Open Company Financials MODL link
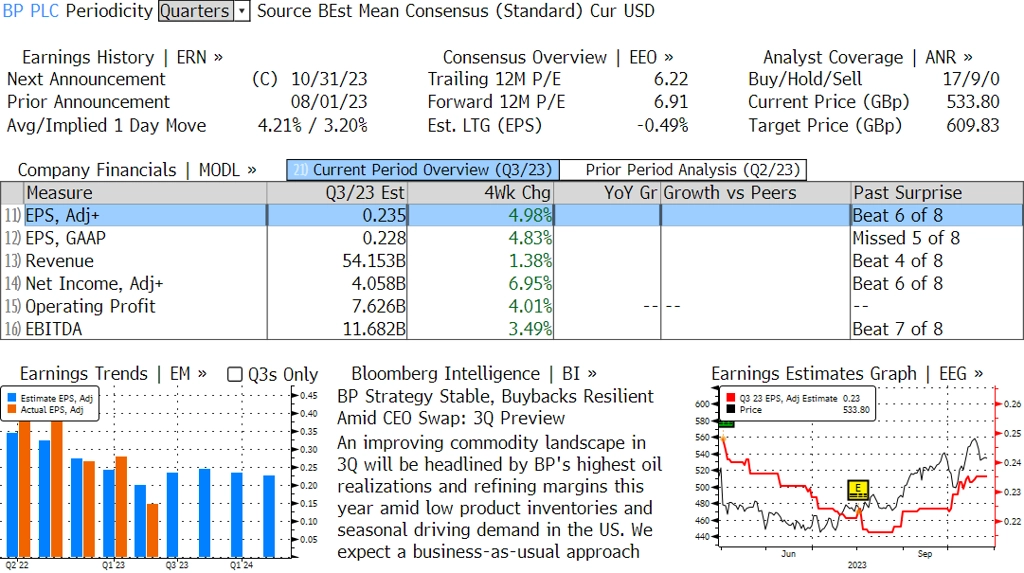Viewport: 1024px width, 573px height. 136,170
